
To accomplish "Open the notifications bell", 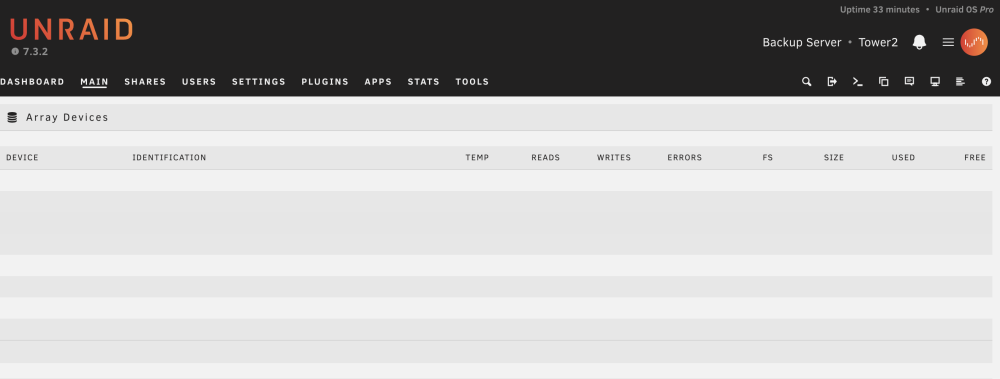I will tap(919, 42).
